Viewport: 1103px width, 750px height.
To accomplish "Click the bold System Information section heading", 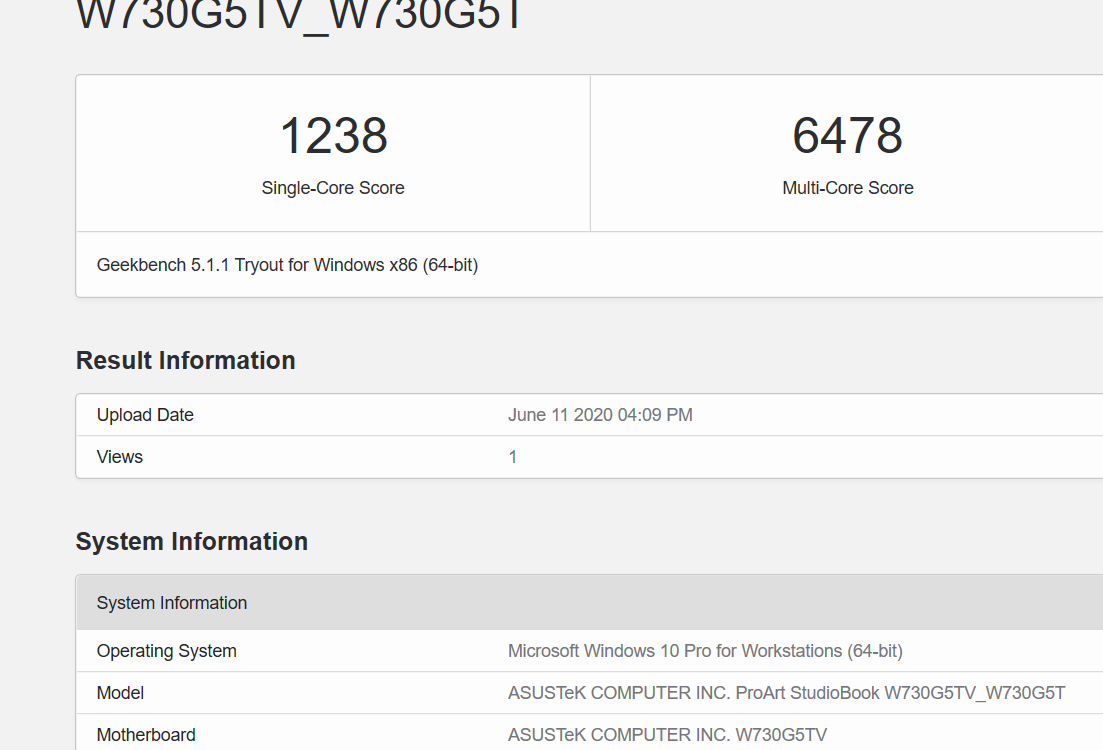I will click(192, 541).
